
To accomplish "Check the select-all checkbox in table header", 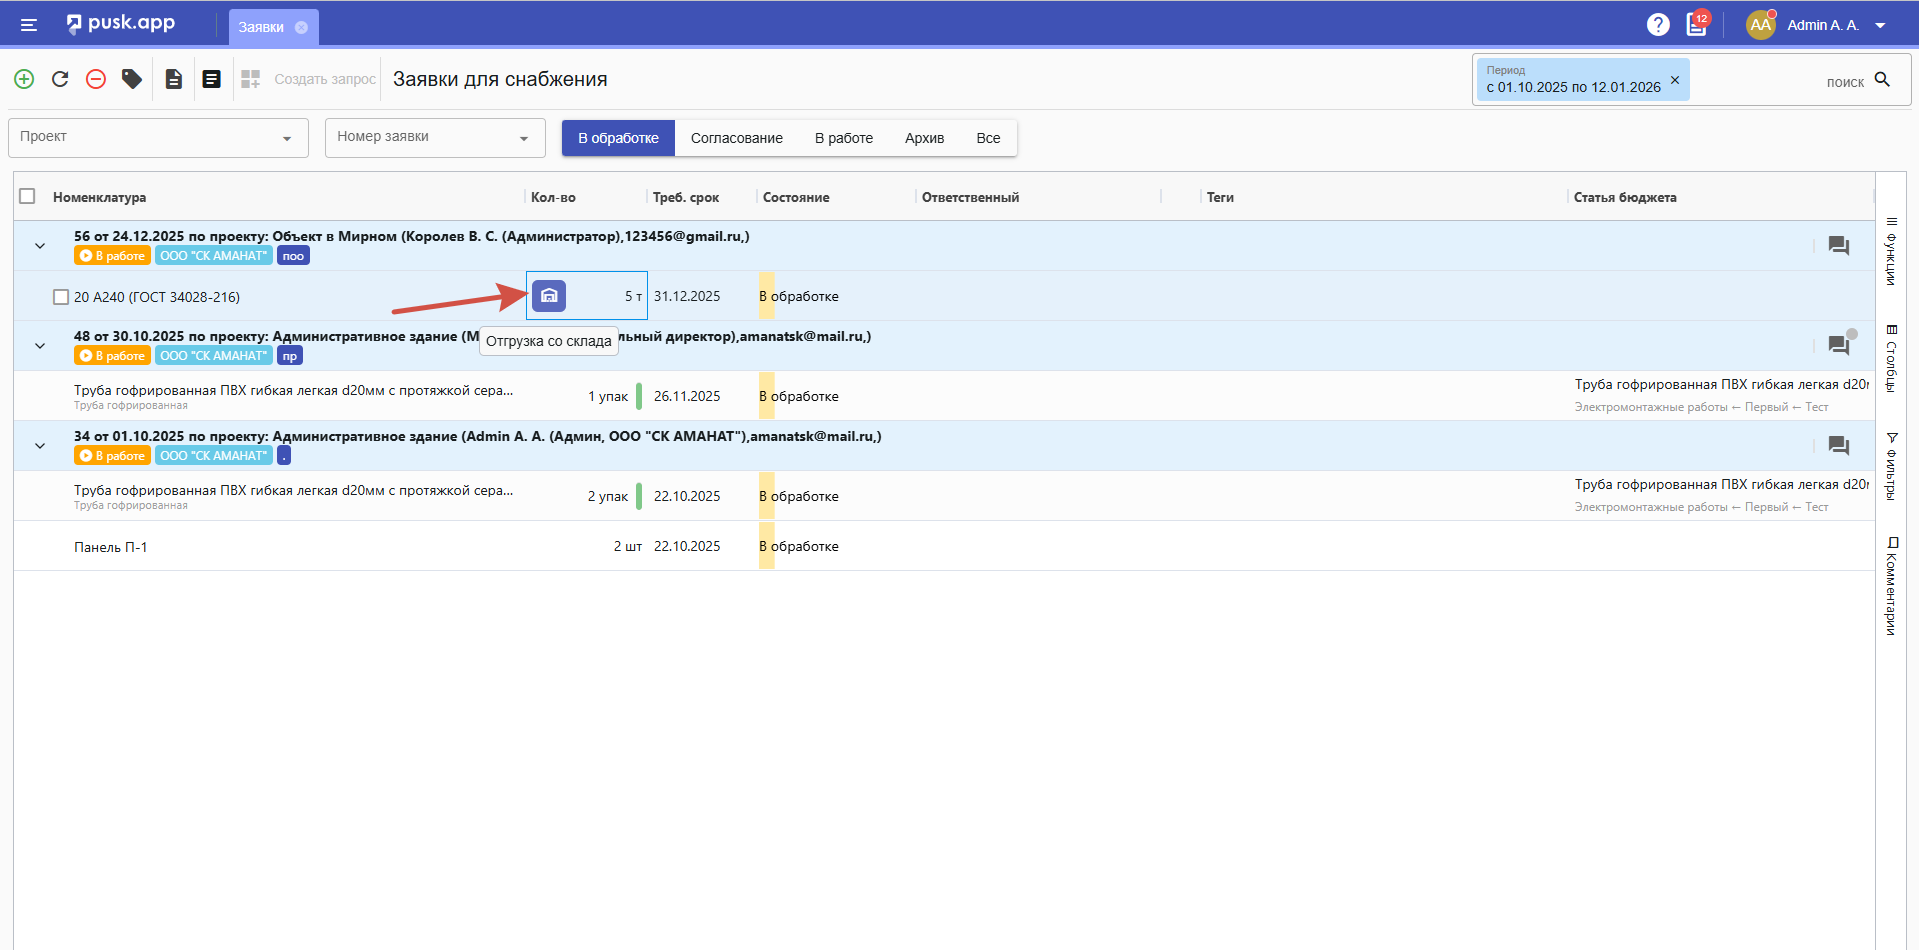I will click(28, 196).
